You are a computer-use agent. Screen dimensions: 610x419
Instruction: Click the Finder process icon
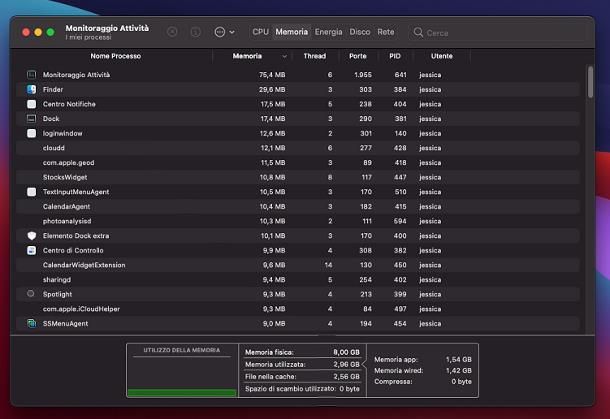tap(32, 89)
